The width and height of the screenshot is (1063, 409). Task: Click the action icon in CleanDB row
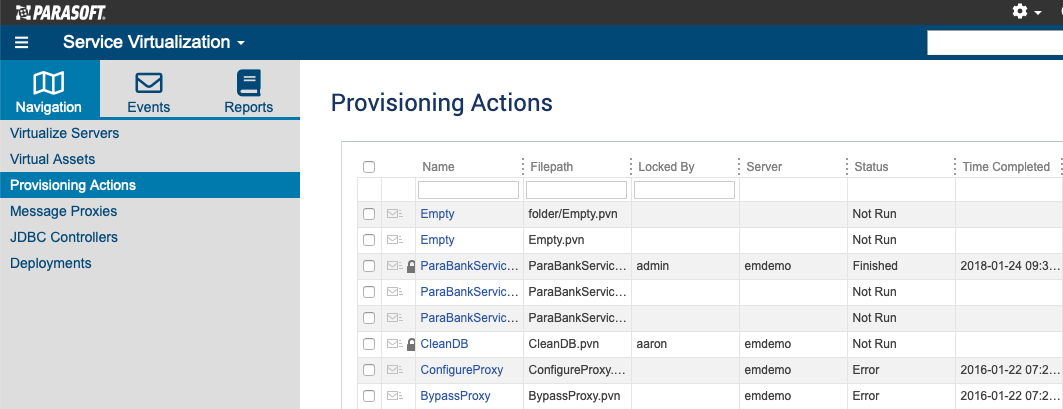click(x=394, y=344)
